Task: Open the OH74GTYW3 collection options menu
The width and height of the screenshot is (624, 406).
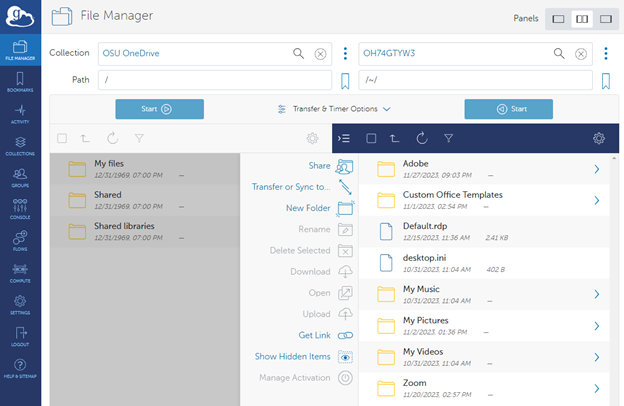Action: click(606, 53)
